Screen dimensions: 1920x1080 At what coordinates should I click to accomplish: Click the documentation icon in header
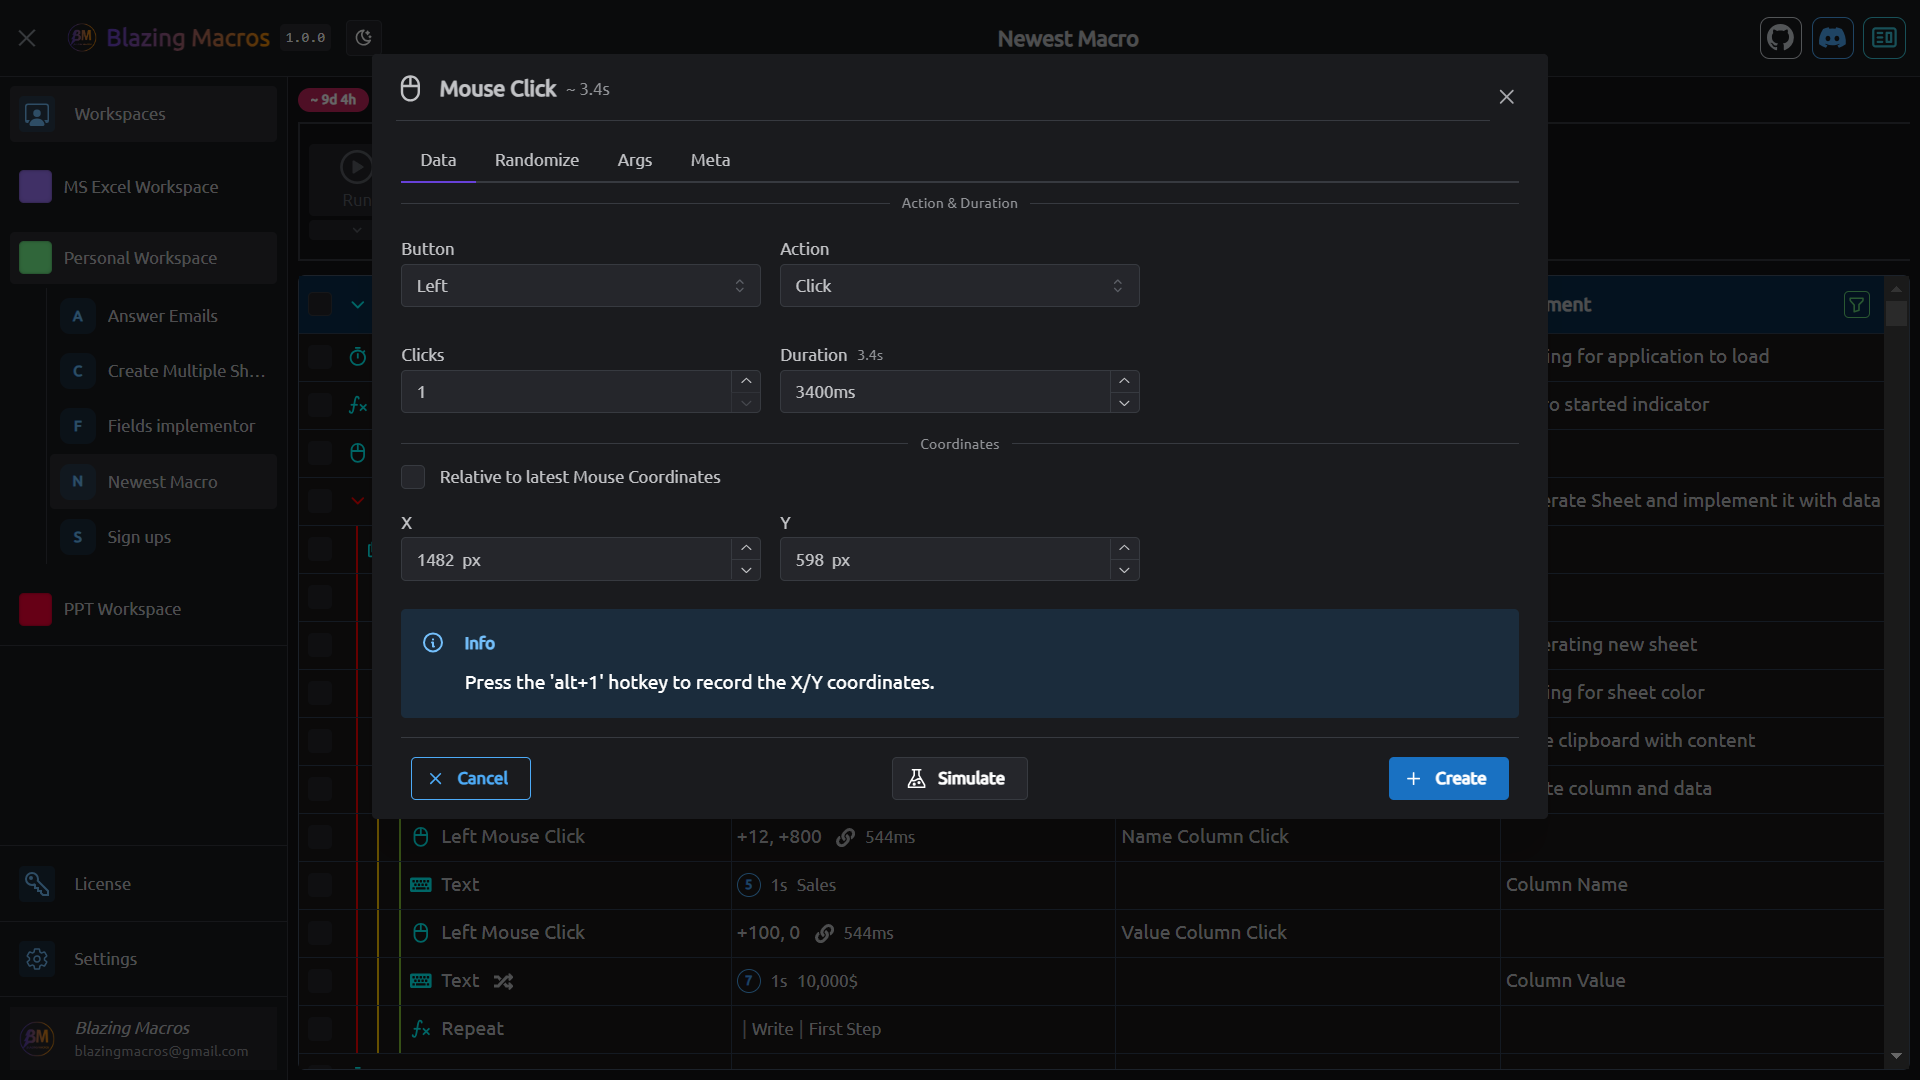coord(1884,38)
